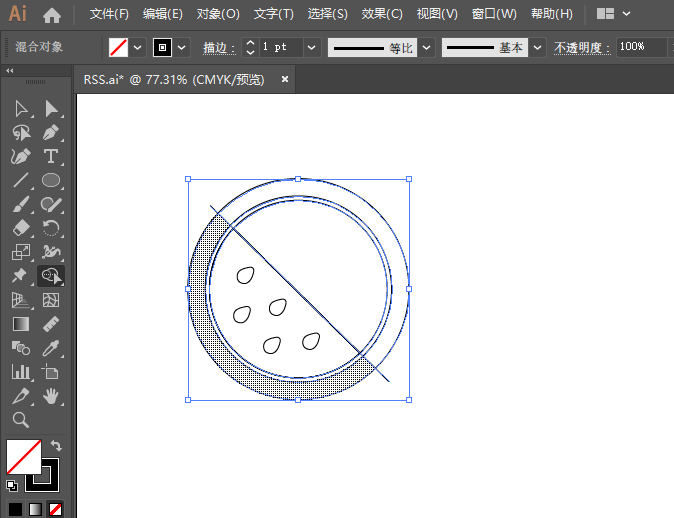This screenshot has width=674, height=518.
Task: Open the 选择(S) menu
Action: click(328, 14)
